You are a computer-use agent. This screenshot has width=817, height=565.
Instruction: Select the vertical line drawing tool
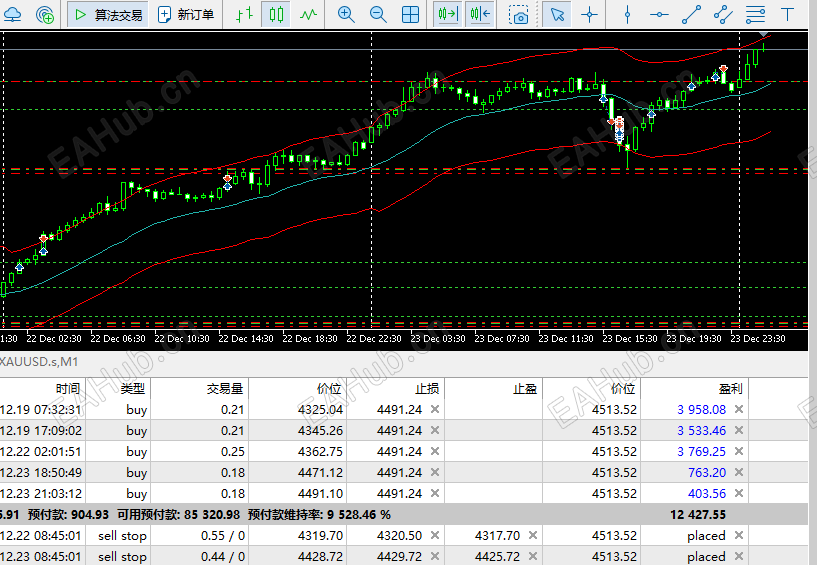627,14
